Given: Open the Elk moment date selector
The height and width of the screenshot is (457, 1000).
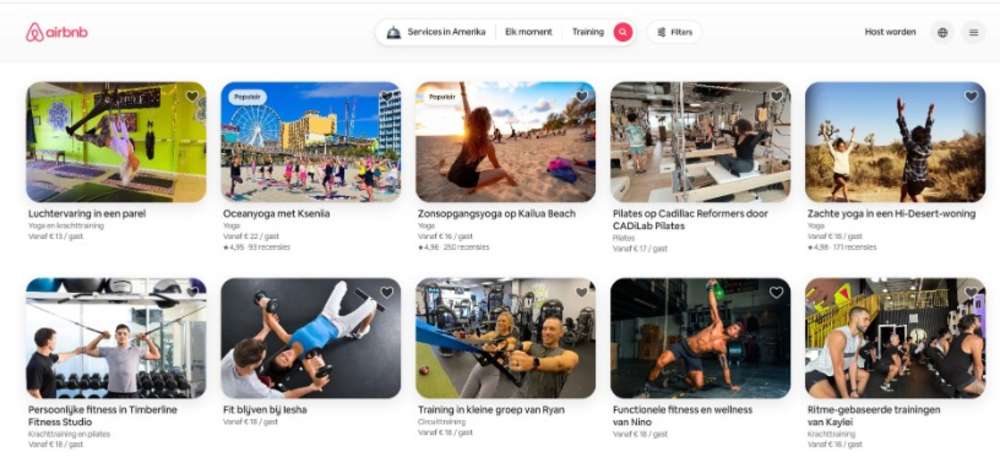Looking at the screenshot, I should click(529, 33).
